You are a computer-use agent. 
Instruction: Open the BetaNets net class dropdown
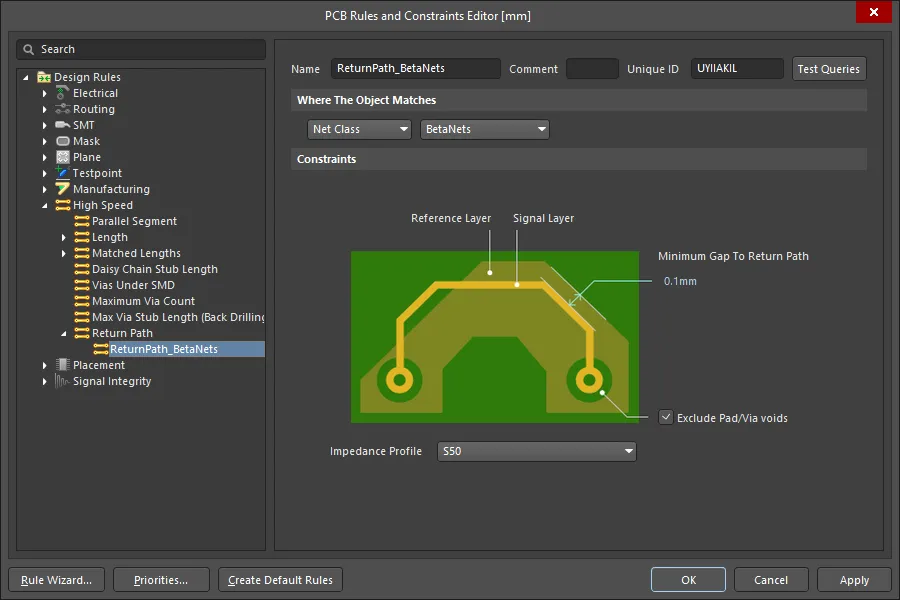tap(485, 129)
